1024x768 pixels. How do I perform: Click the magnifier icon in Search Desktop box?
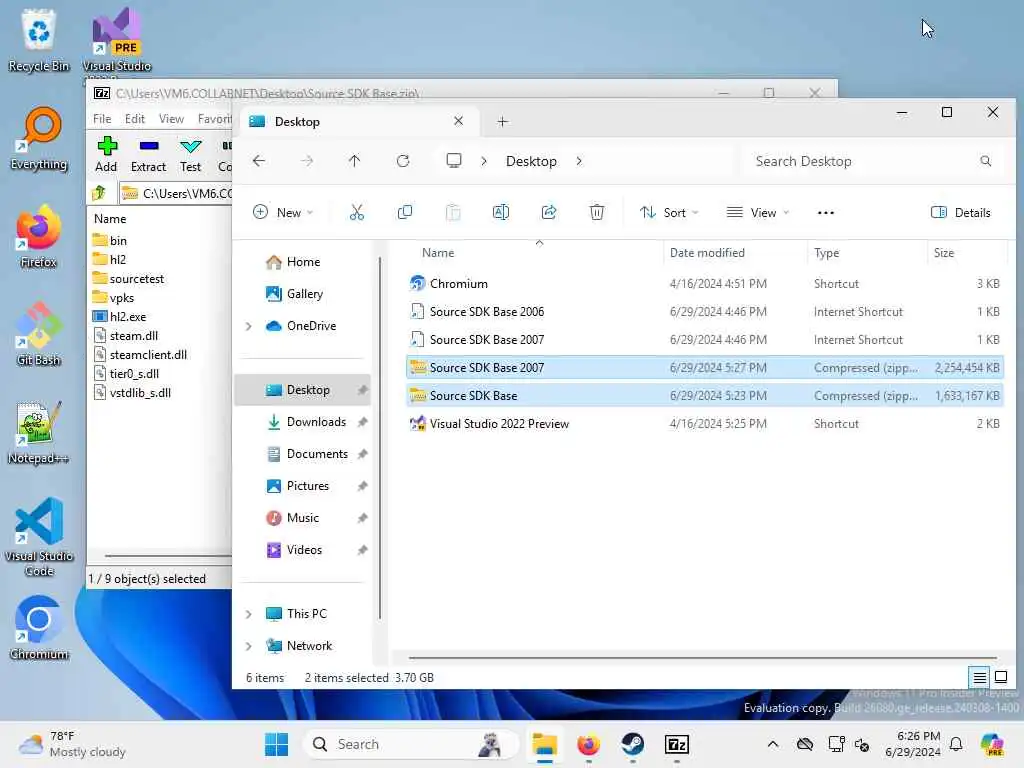[x=985, y=161]
